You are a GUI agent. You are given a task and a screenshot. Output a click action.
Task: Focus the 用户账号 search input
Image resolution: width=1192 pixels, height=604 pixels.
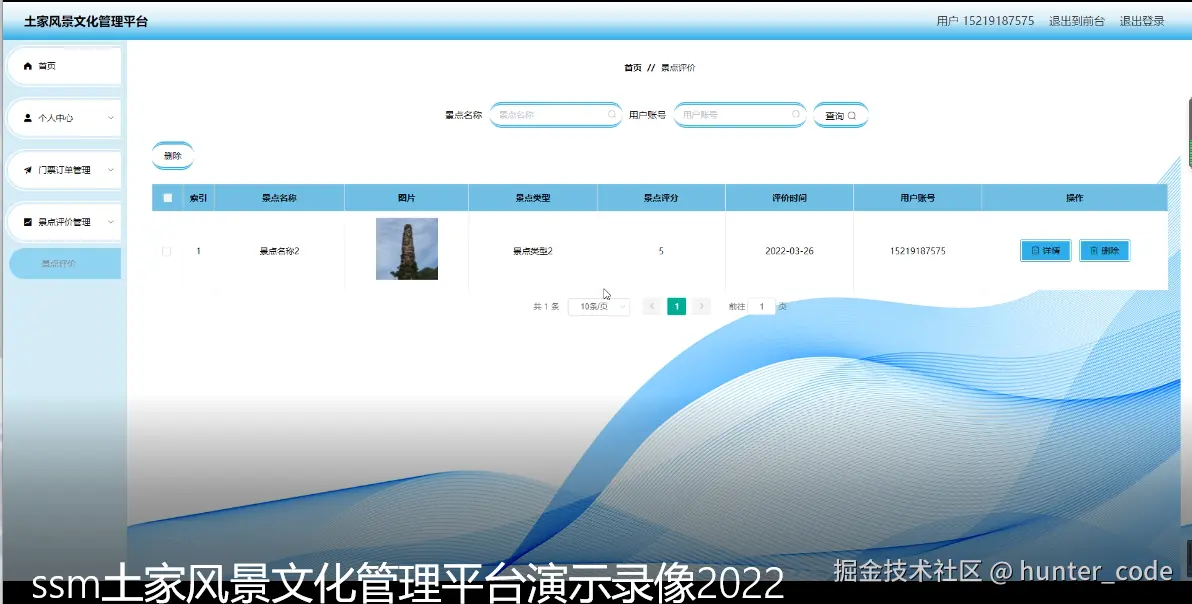click(740, 115)
